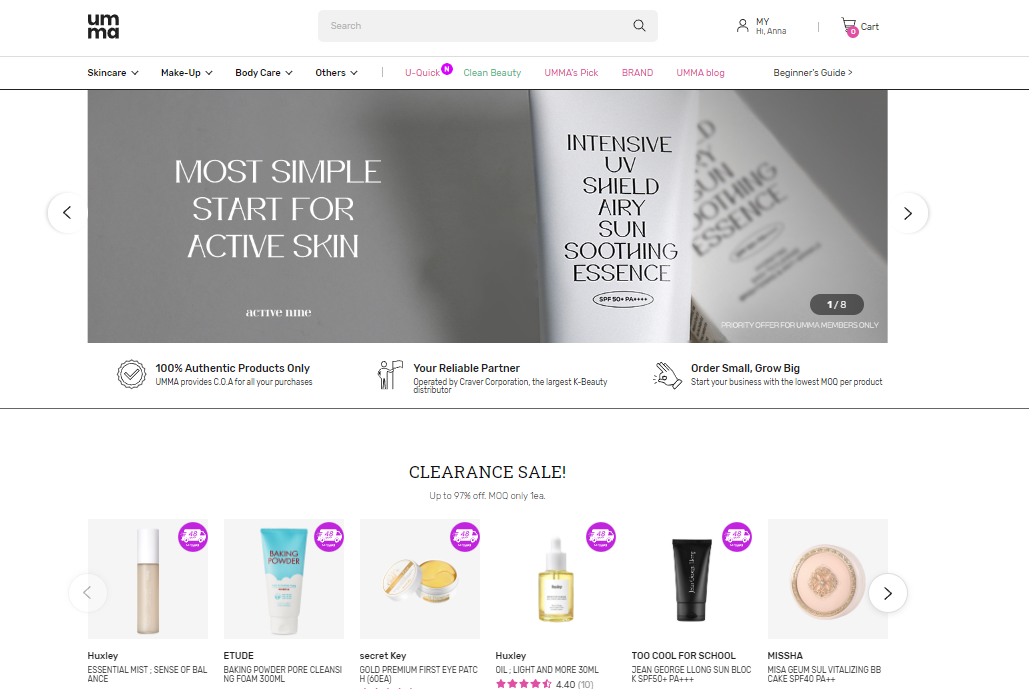Expand the Skincare dropdown menu

pyautogui.click(x=113, y=73)
